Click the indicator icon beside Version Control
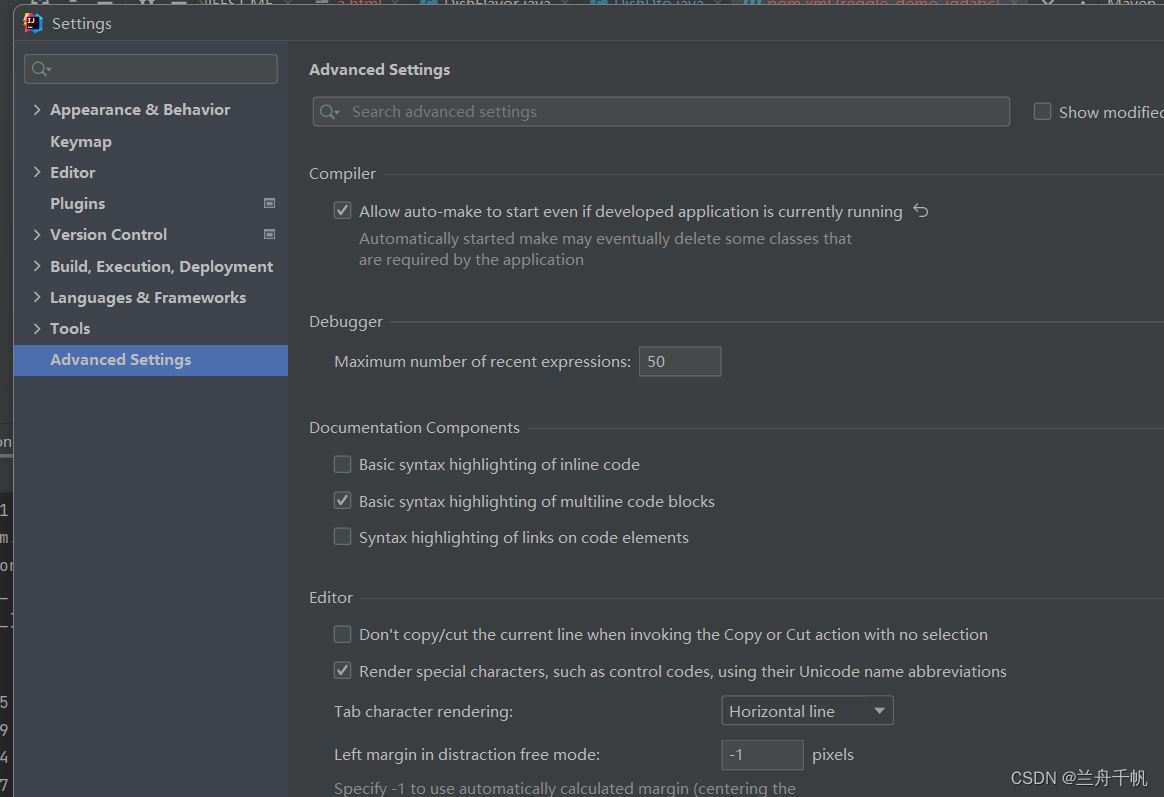Image resolution: width=1164 pixels, height=797 pixels. [x=269, y=234]
